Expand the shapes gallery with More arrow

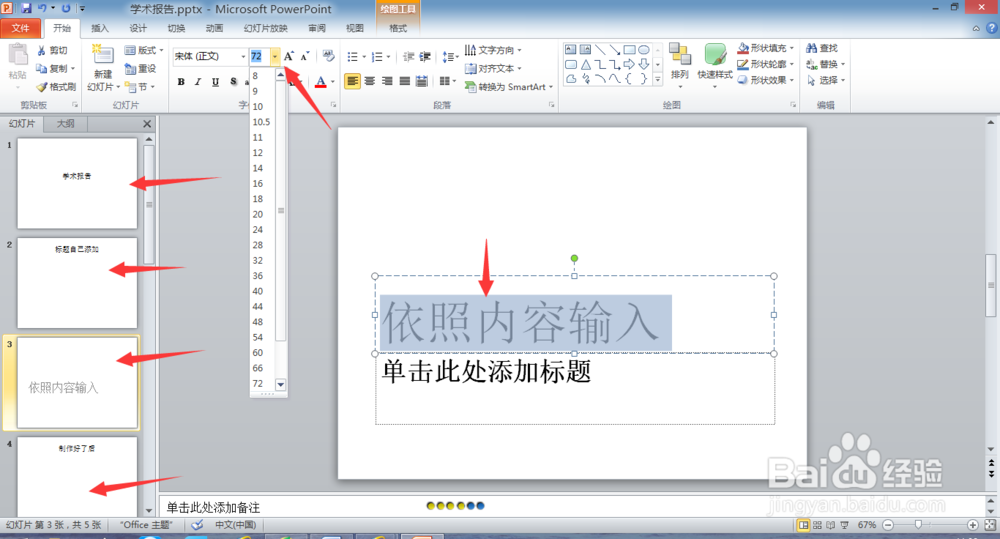point(658,79)
